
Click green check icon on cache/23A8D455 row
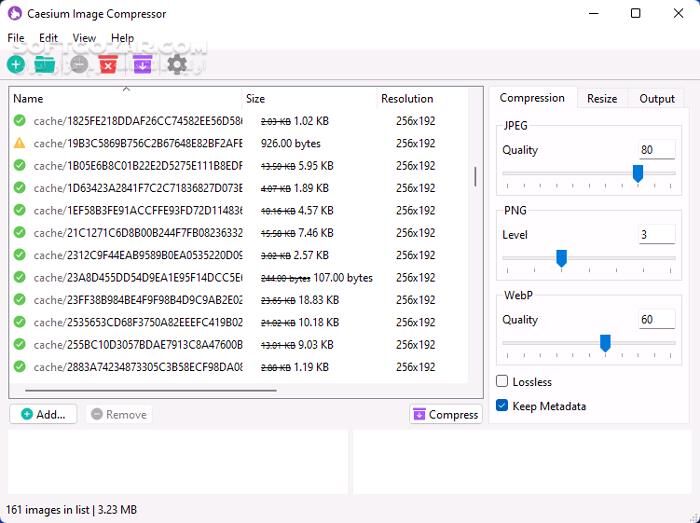point(19,277)
